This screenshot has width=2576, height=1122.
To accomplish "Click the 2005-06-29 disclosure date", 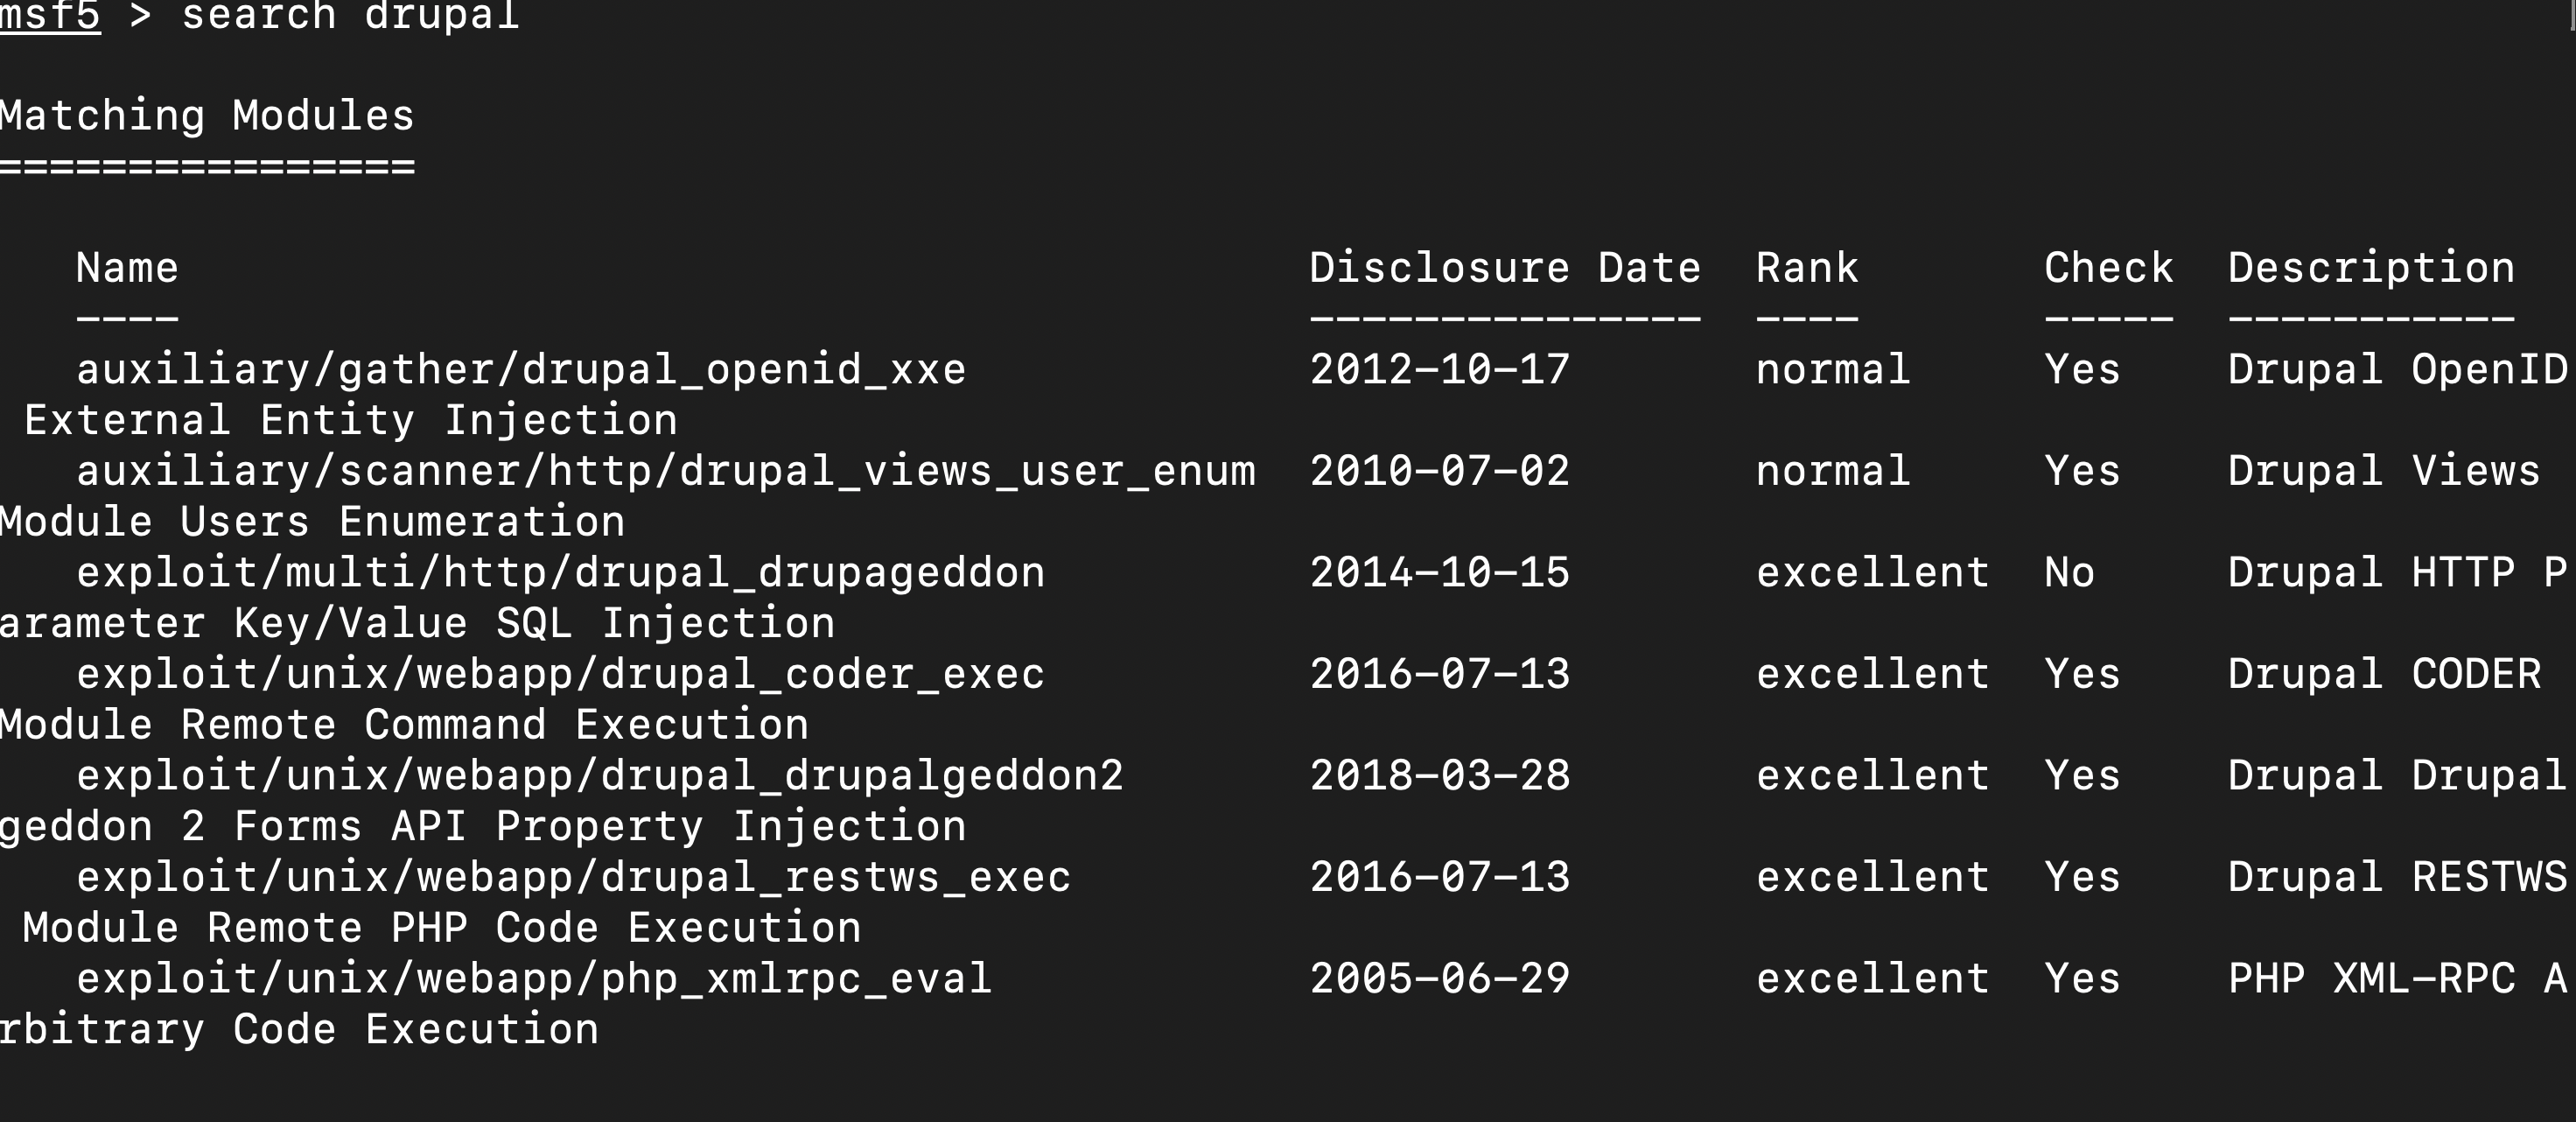I will coord(1440,979).
